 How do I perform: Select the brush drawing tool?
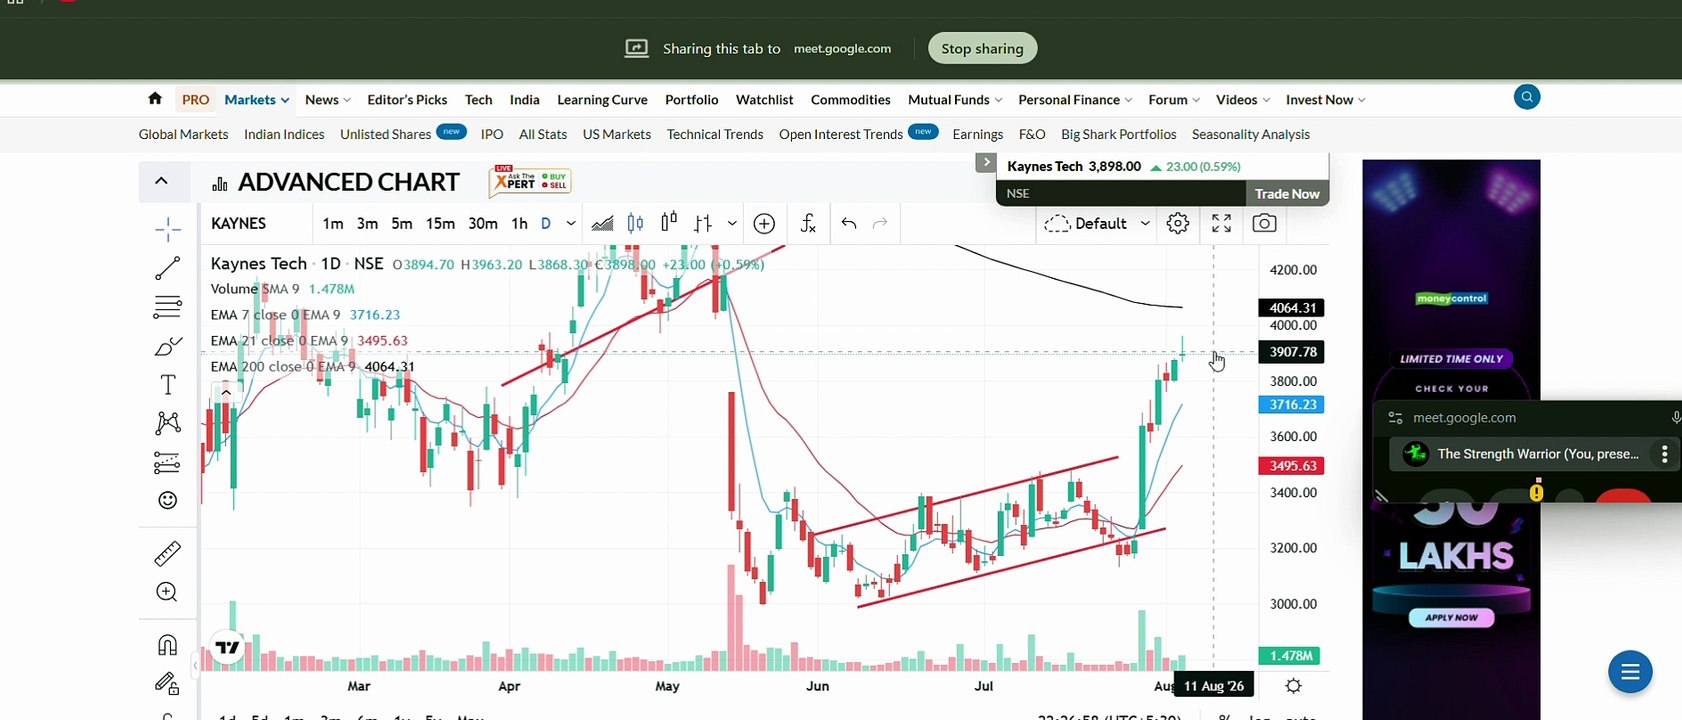tap(168, 346)
